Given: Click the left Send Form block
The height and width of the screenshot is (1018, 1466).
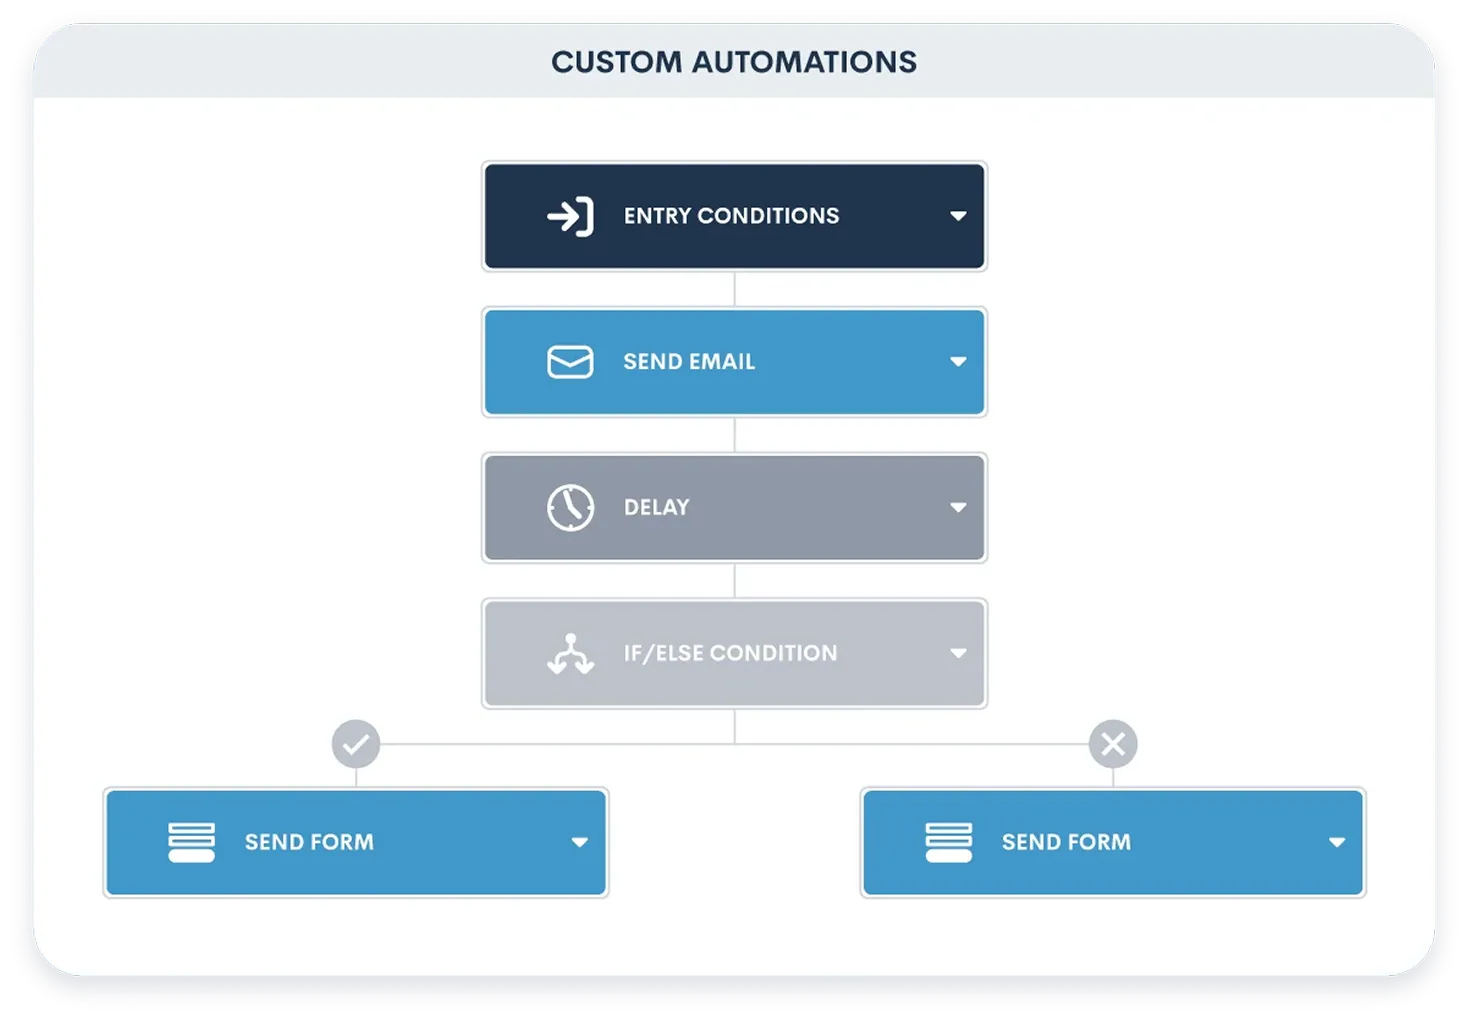Looking at the screenshot, I should tap(355, 841).
